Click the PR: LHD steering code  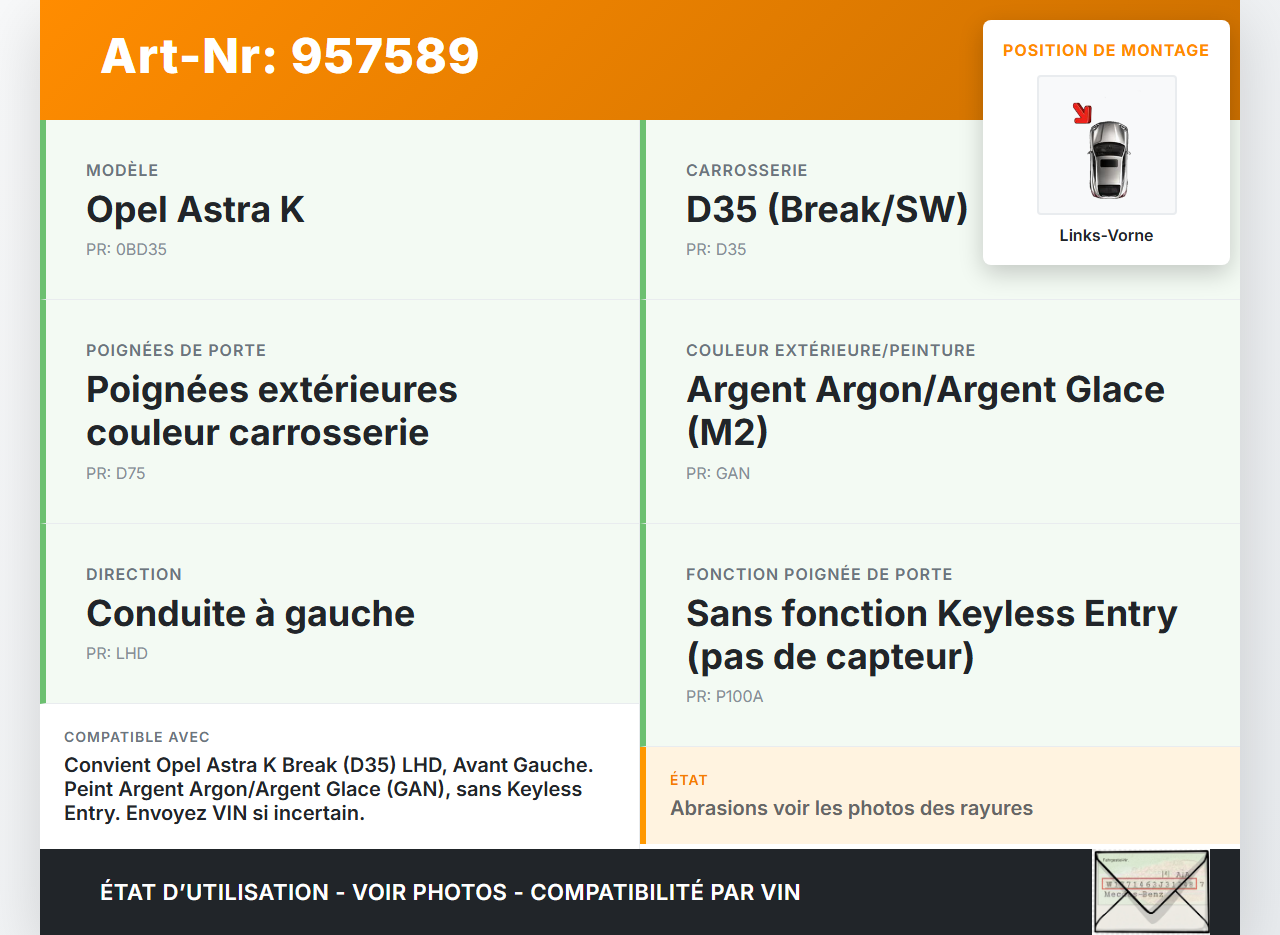(116, 654)
